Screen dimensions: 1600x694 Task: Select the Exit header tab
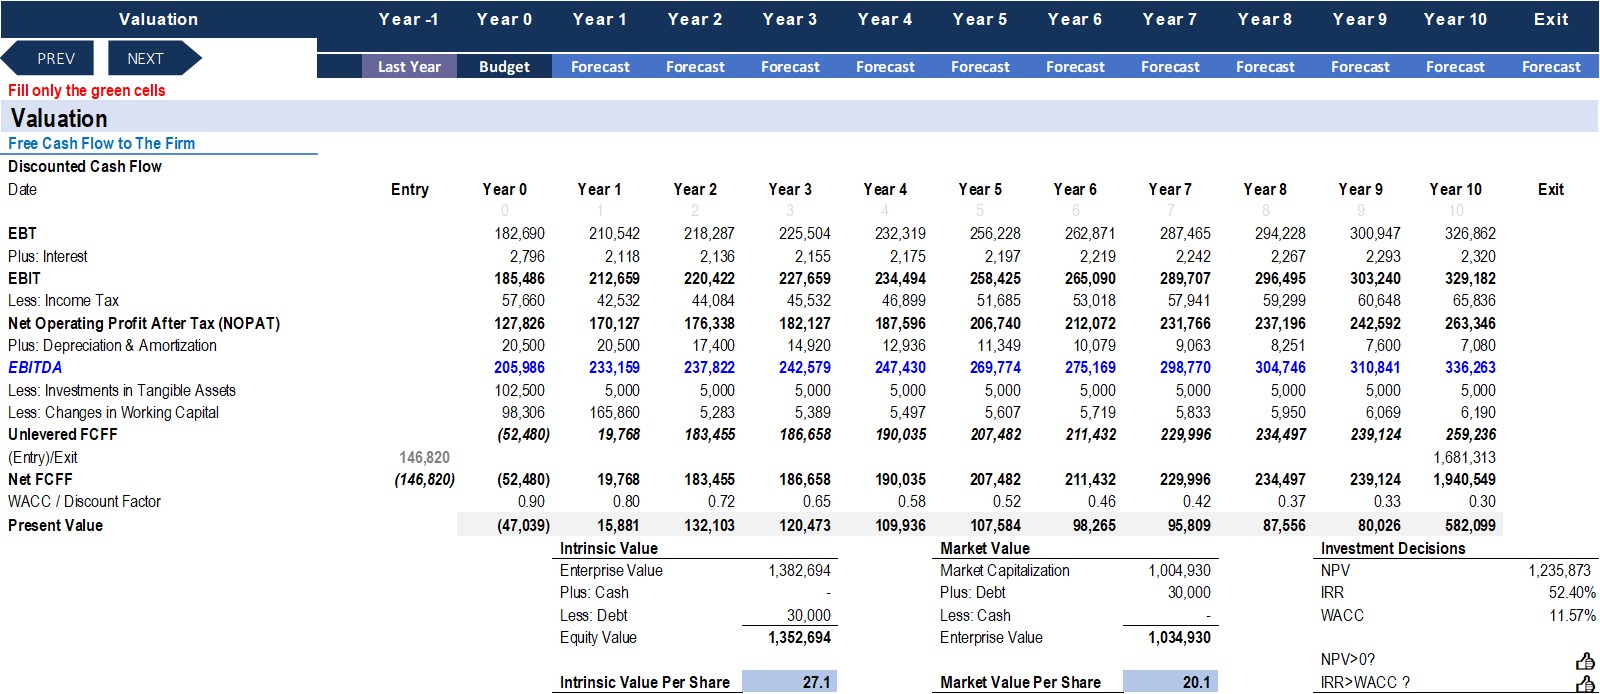coord(1551,19)
